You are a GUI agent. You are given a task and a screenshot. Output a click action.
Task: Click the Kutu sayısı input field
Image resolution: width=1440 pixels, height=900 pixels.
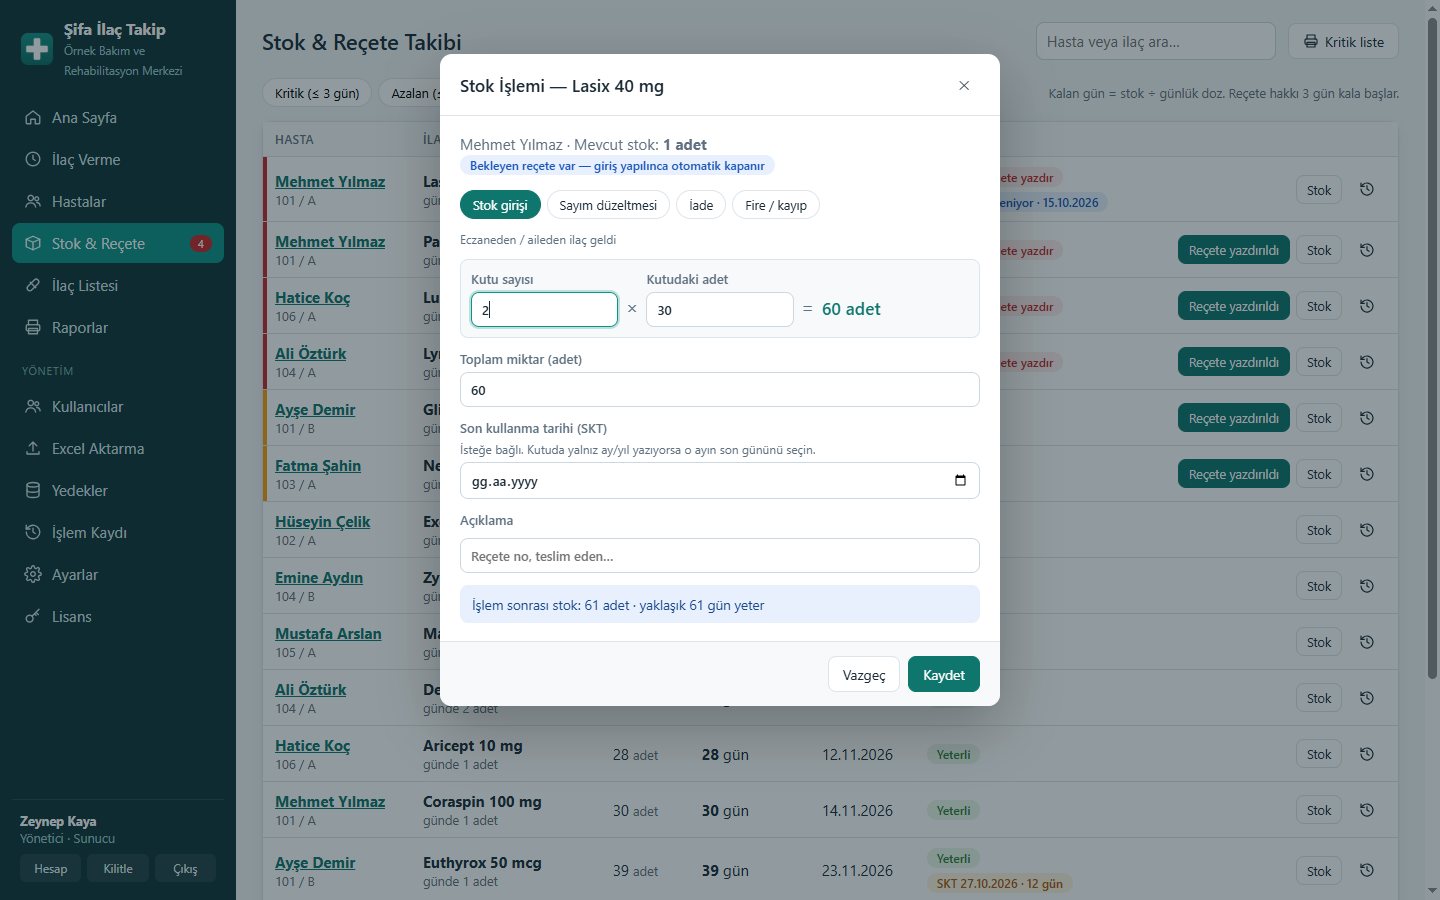point(544,309)
